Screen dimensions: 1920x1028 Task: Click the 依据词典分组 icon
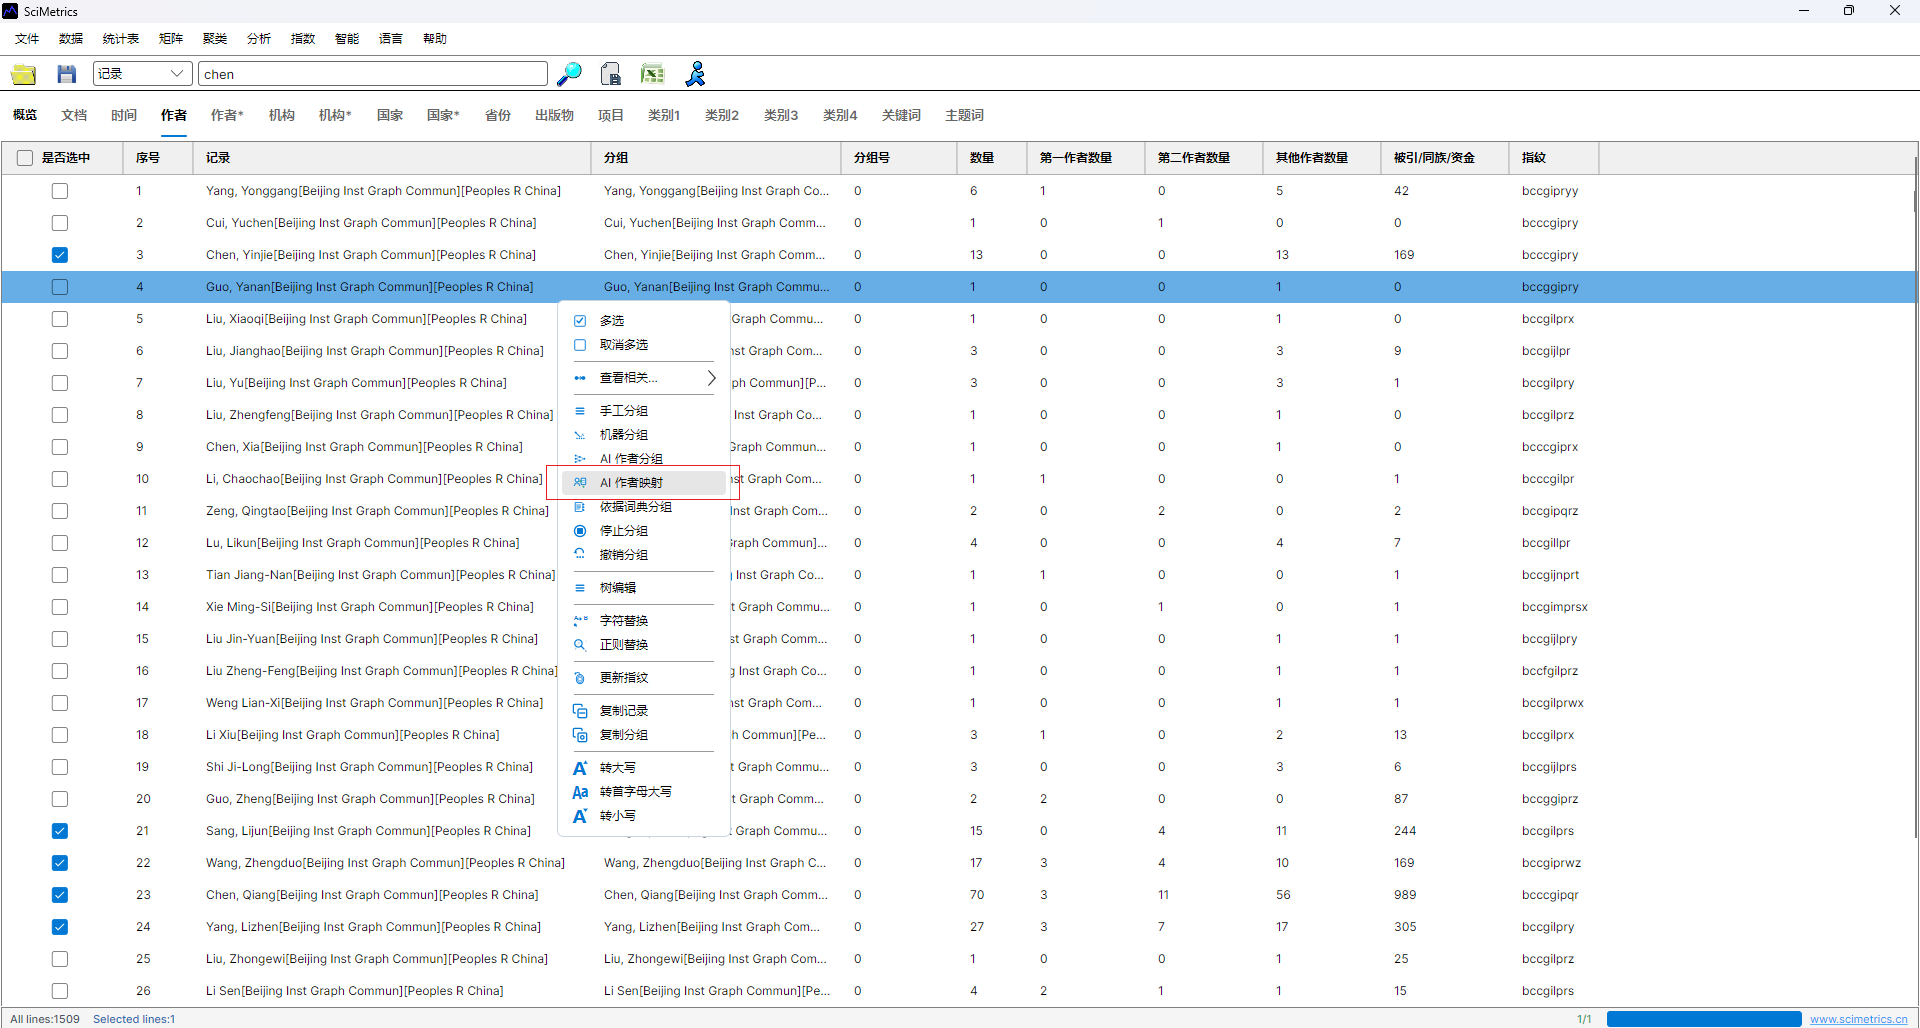580,507
